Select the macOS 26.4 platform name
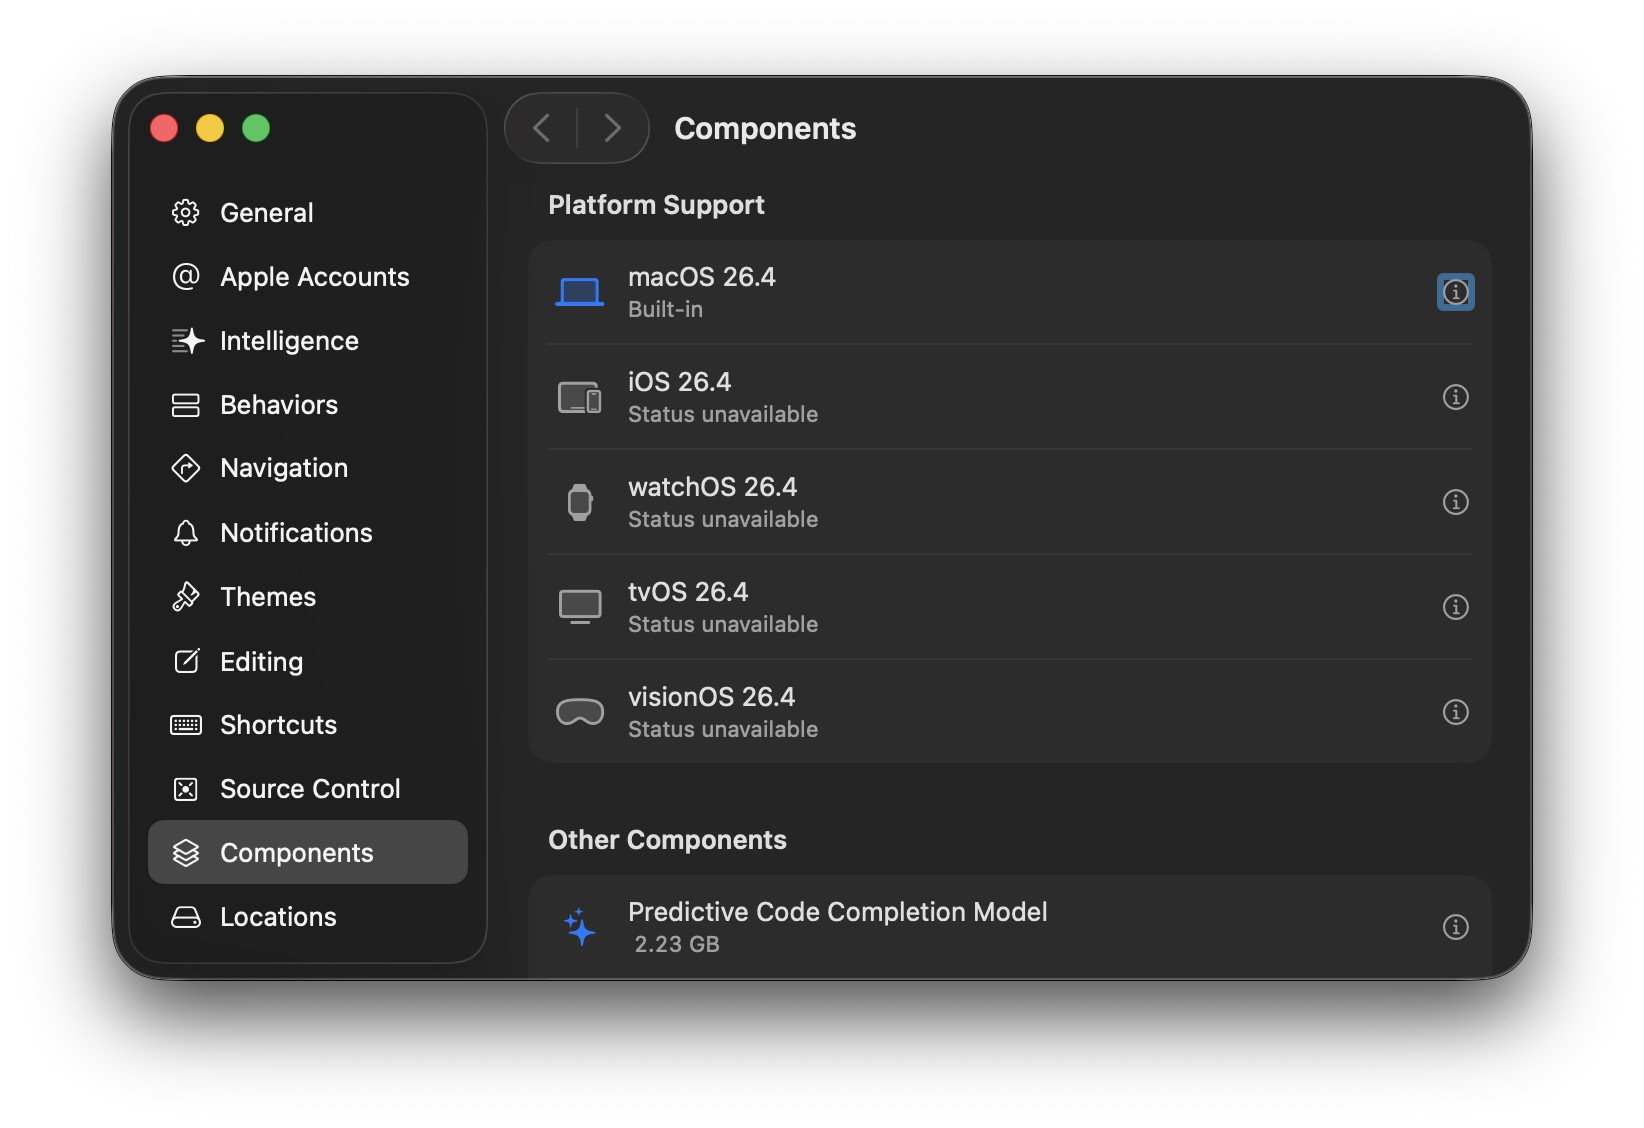Screen dimensions: 1644x1128 pos(702,277)
